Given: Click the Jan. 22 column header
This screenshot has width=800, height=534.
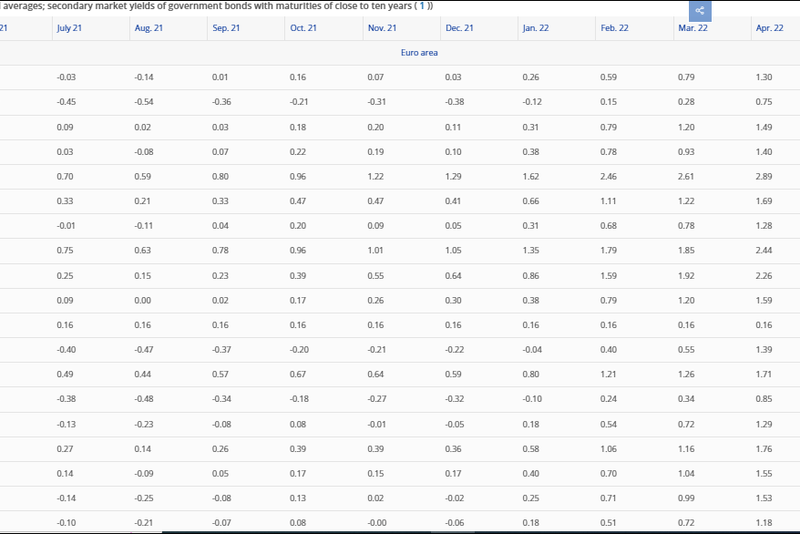Looking at the screenshot, I should click(x=535, y=28).
